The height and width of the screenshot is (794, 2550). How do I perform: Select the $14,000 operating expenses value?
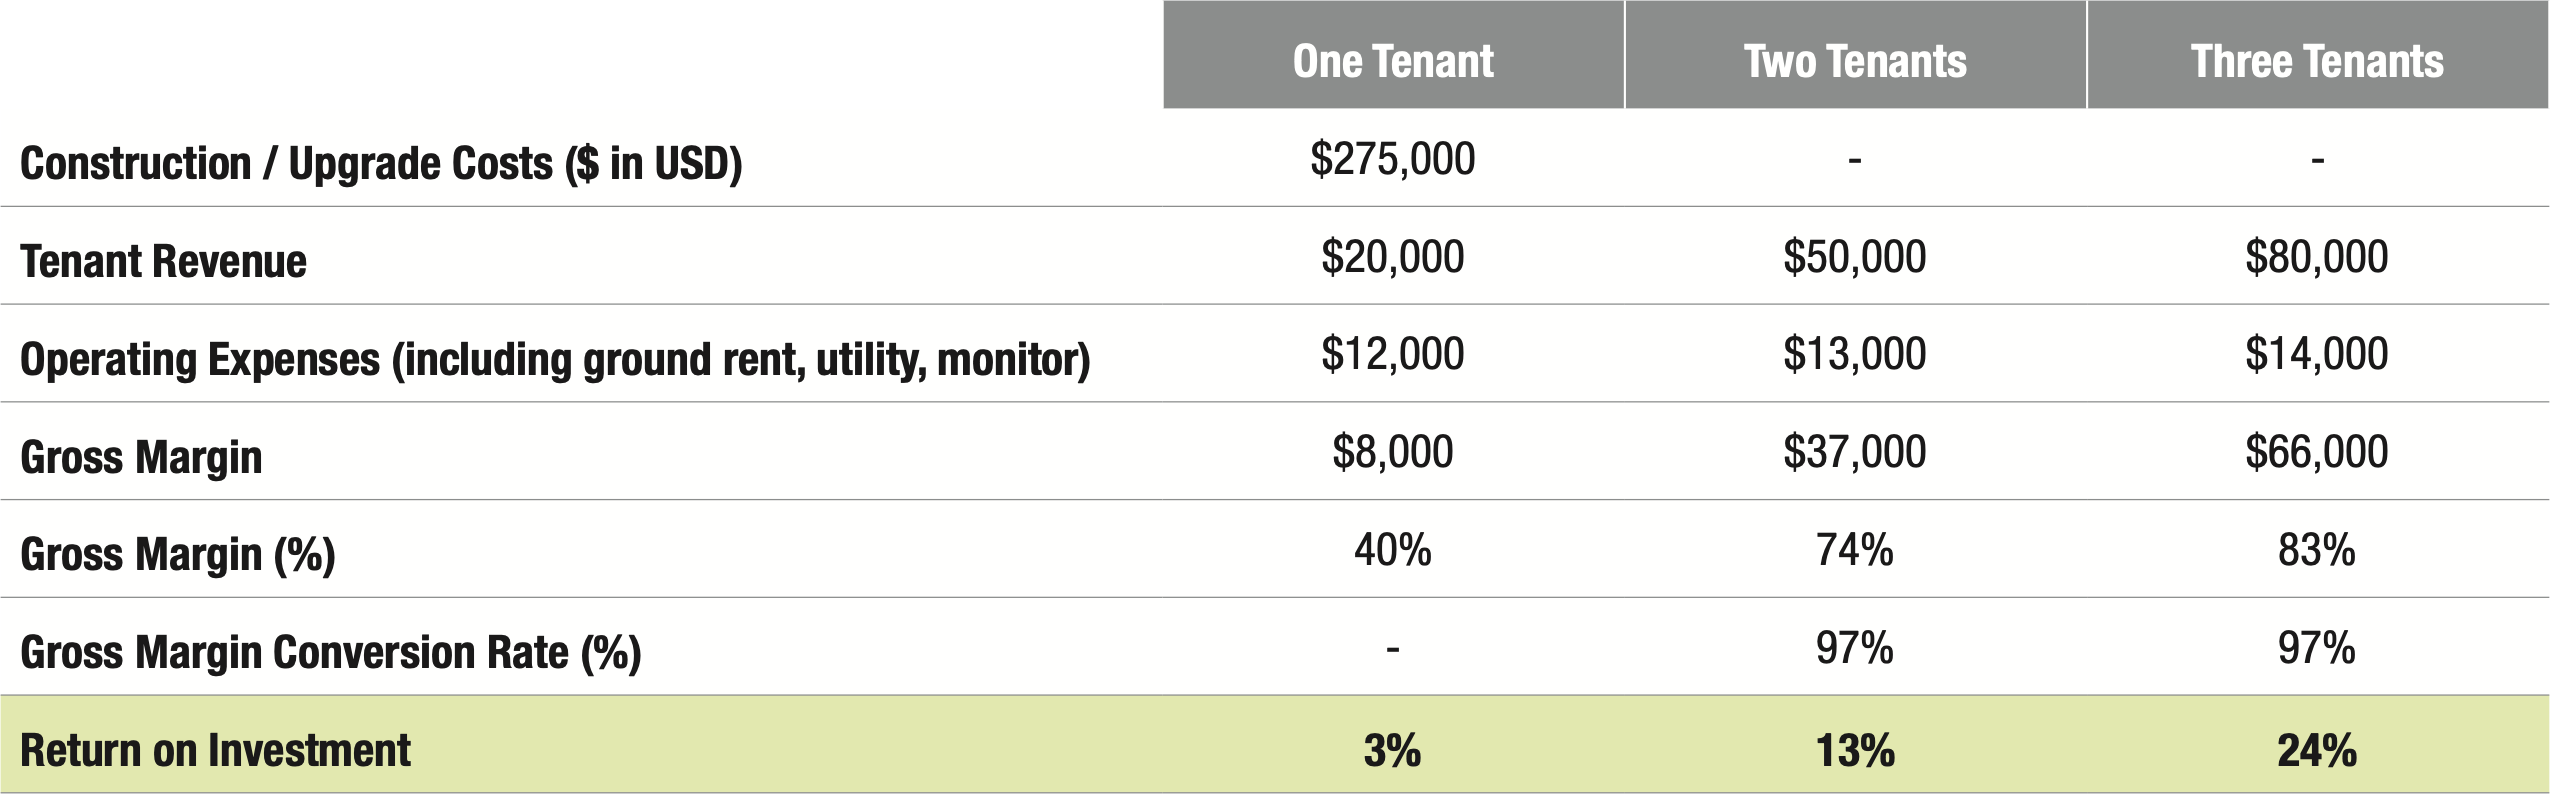[2317, 354]
